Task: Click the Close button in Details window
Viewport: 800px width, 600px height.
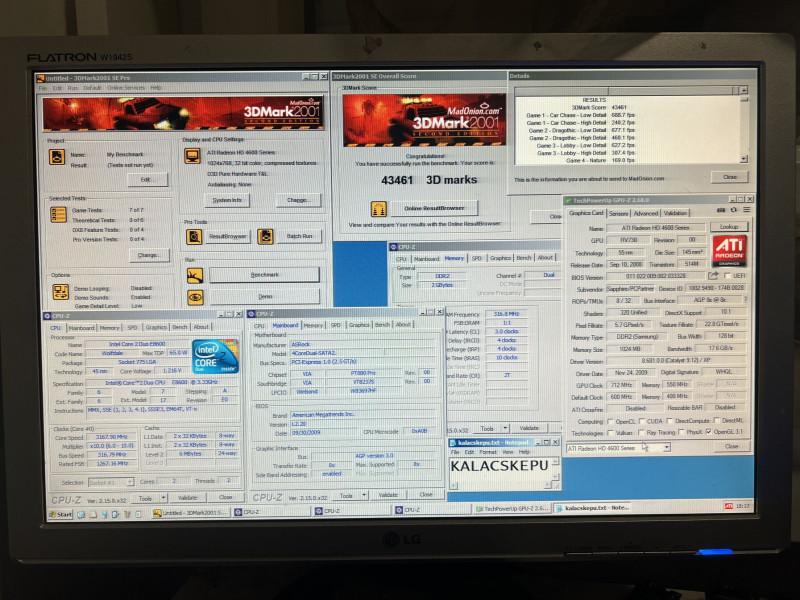Action: (x=729, y=177)
